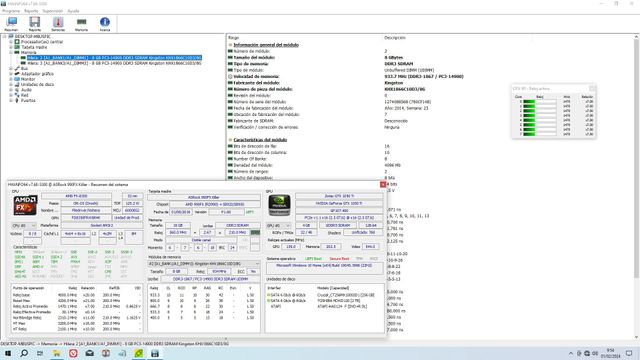This screenshot has height=360, width=640.
Task: Click the Core 7 clock bar
Action: click(539, 134)
